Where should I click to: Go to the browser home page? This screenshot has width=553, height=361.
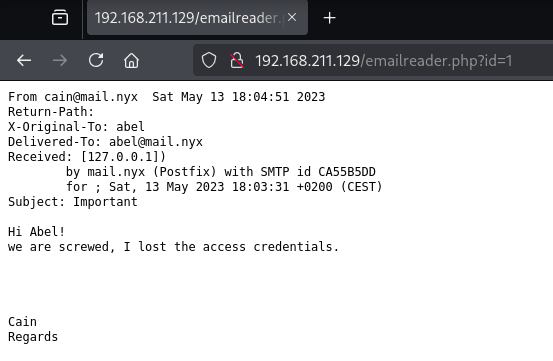pos(132,60)
